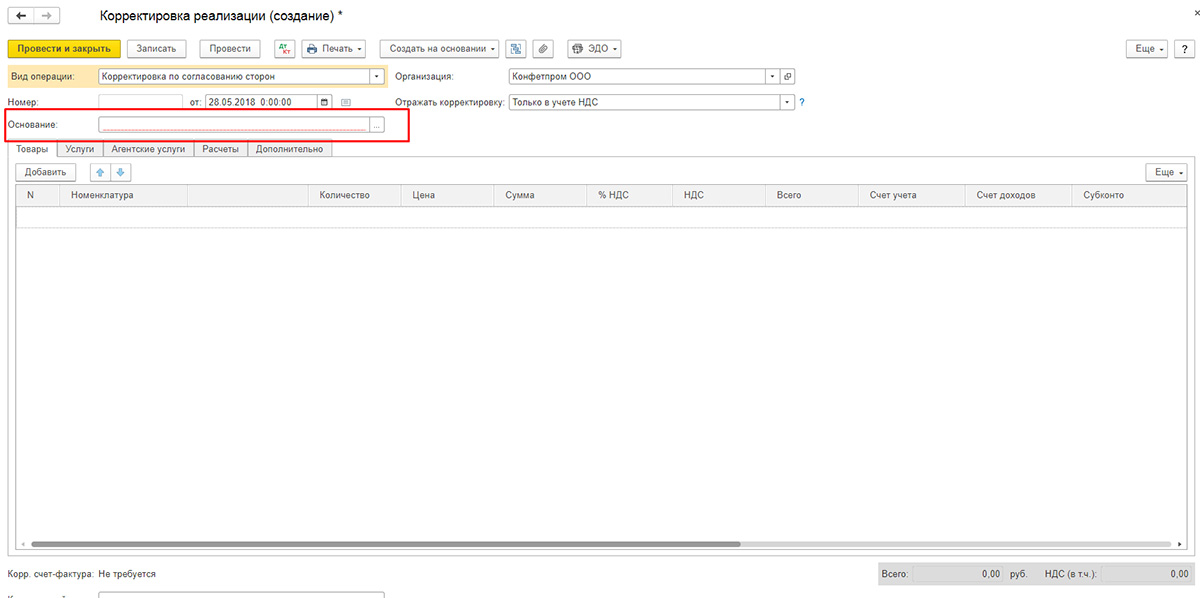Go back using the left arrow
The width and height of the screenshot is (1200, 598).
tap(21, 16)
